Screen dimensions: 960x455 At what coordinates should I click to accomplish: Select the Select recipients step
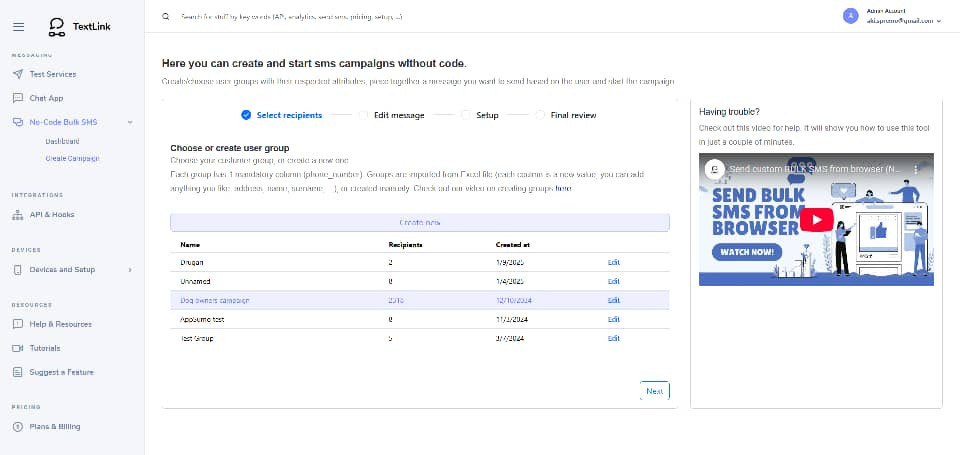click(282, 115)
